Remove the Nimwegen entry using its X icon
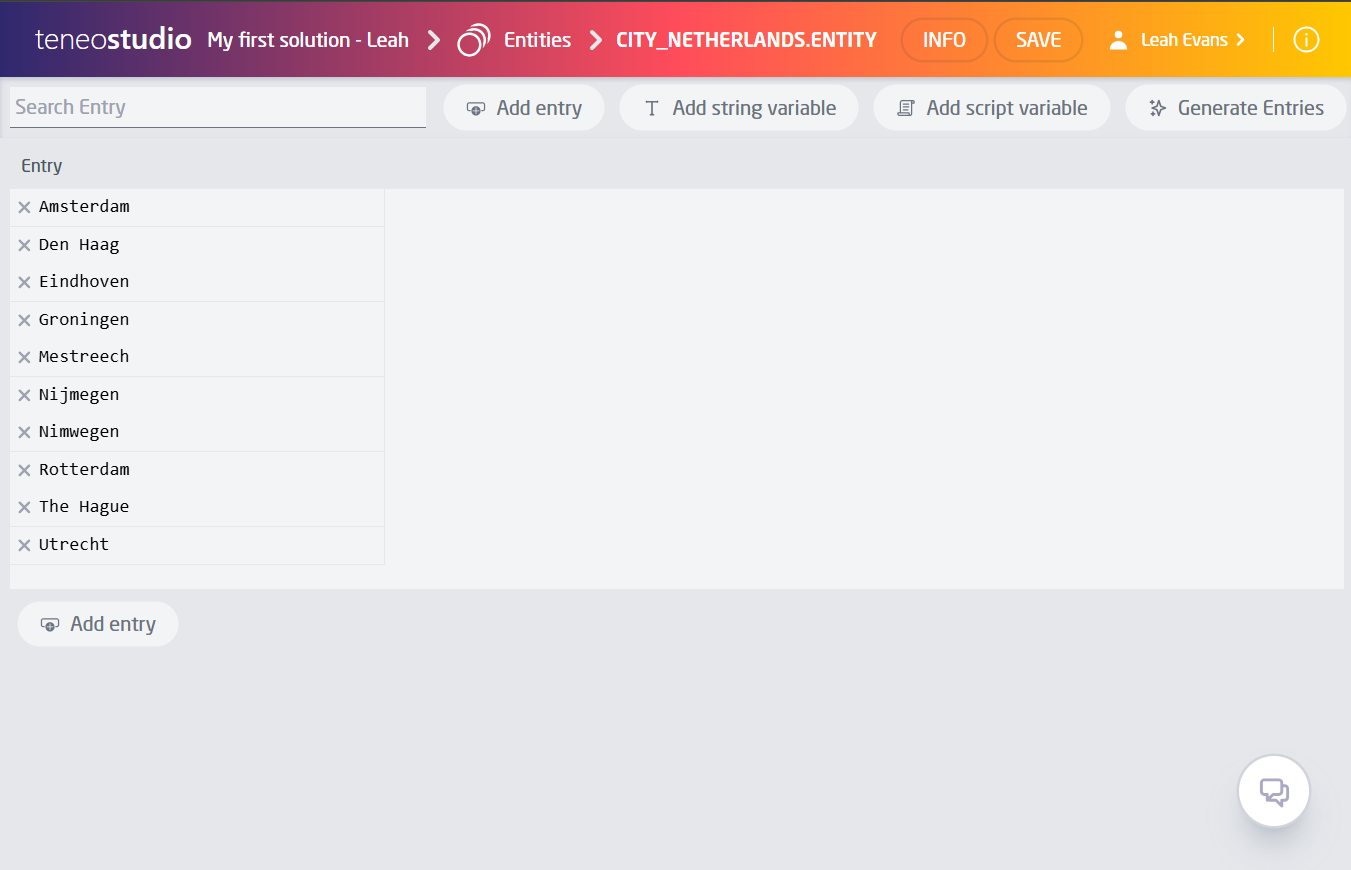The width and height of the screenshot is (1351, 870). [x=24, y=433]
